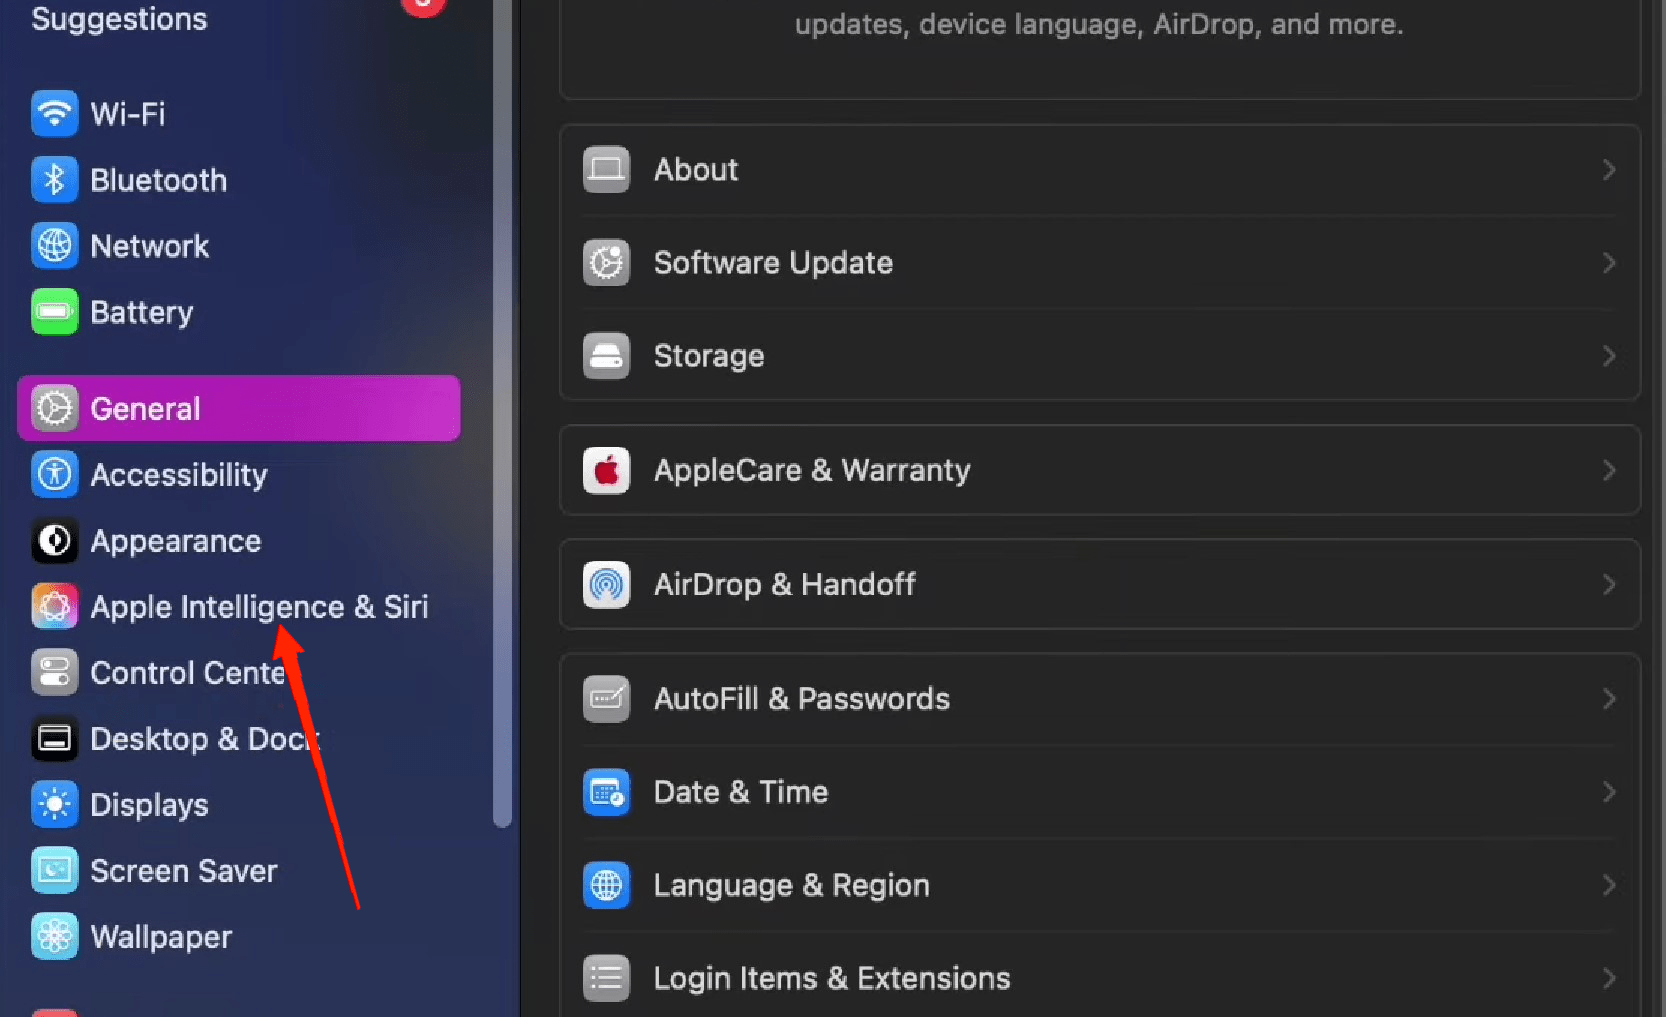The height and width of the screenshot is (1017, 1666).
Task: Click the Software Update gear icon
Action: tap(606, 263)
